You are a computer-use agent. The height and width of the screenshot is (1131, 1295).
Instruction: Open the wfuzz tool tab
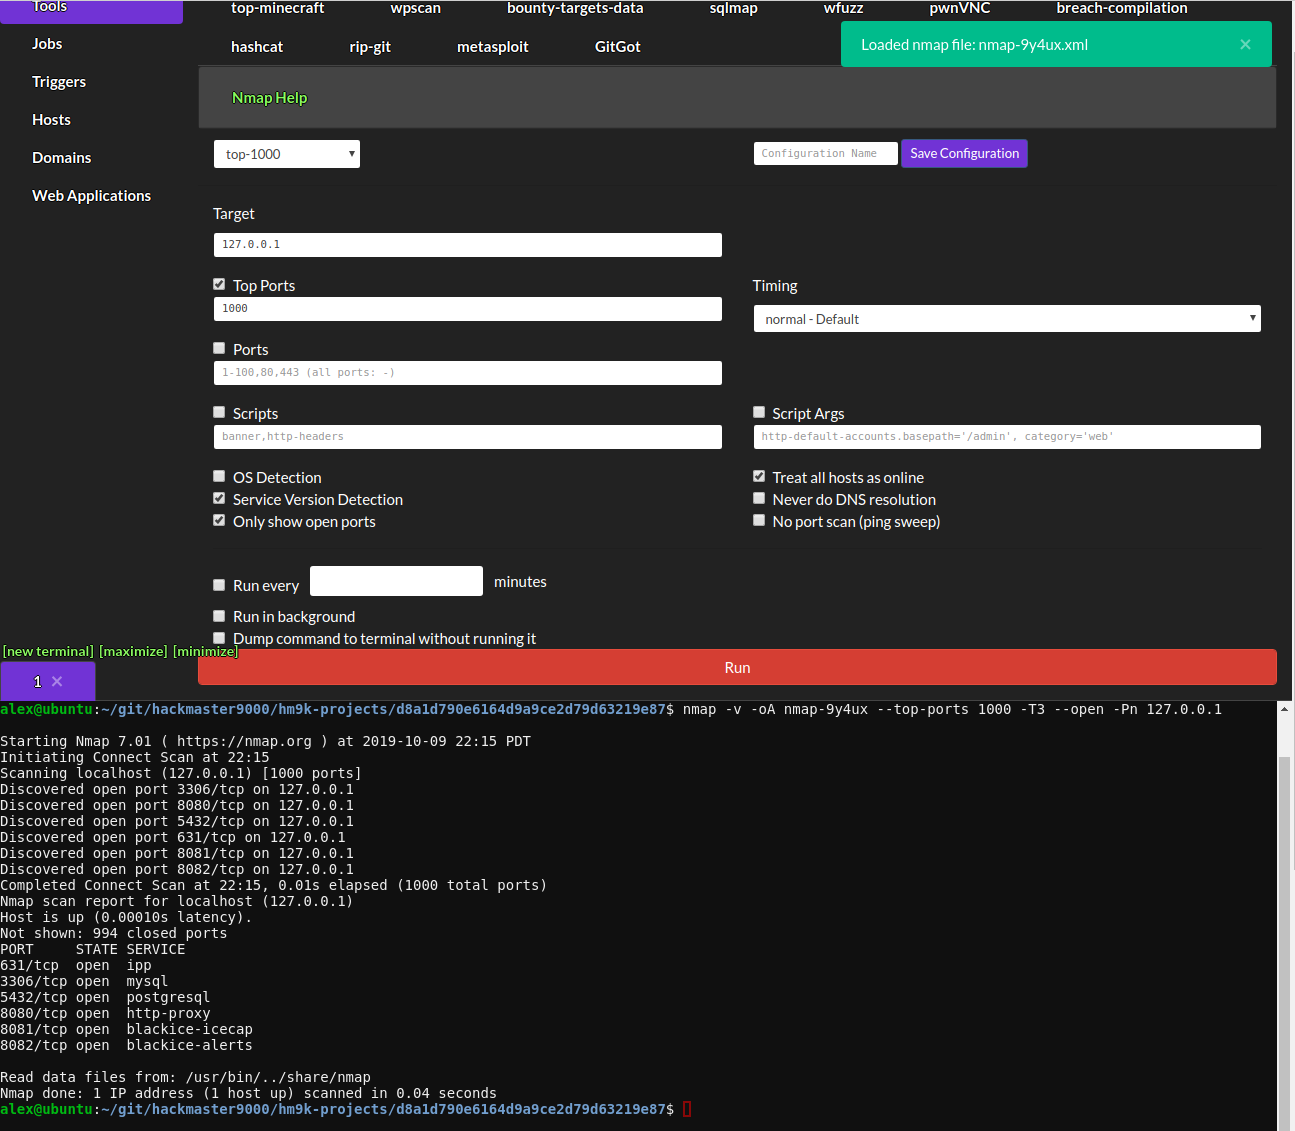tap(844, 8)
